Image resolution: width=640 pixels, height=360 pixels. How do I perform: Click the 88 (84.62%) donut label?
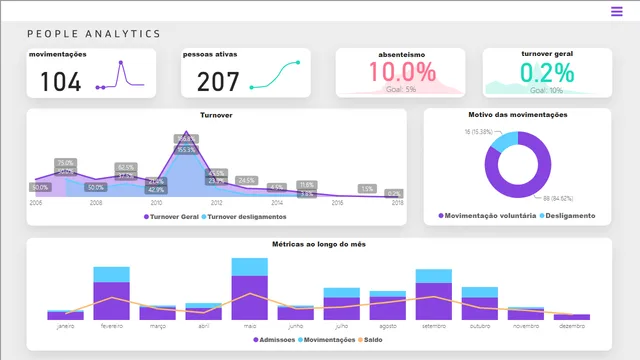[558, 198]
